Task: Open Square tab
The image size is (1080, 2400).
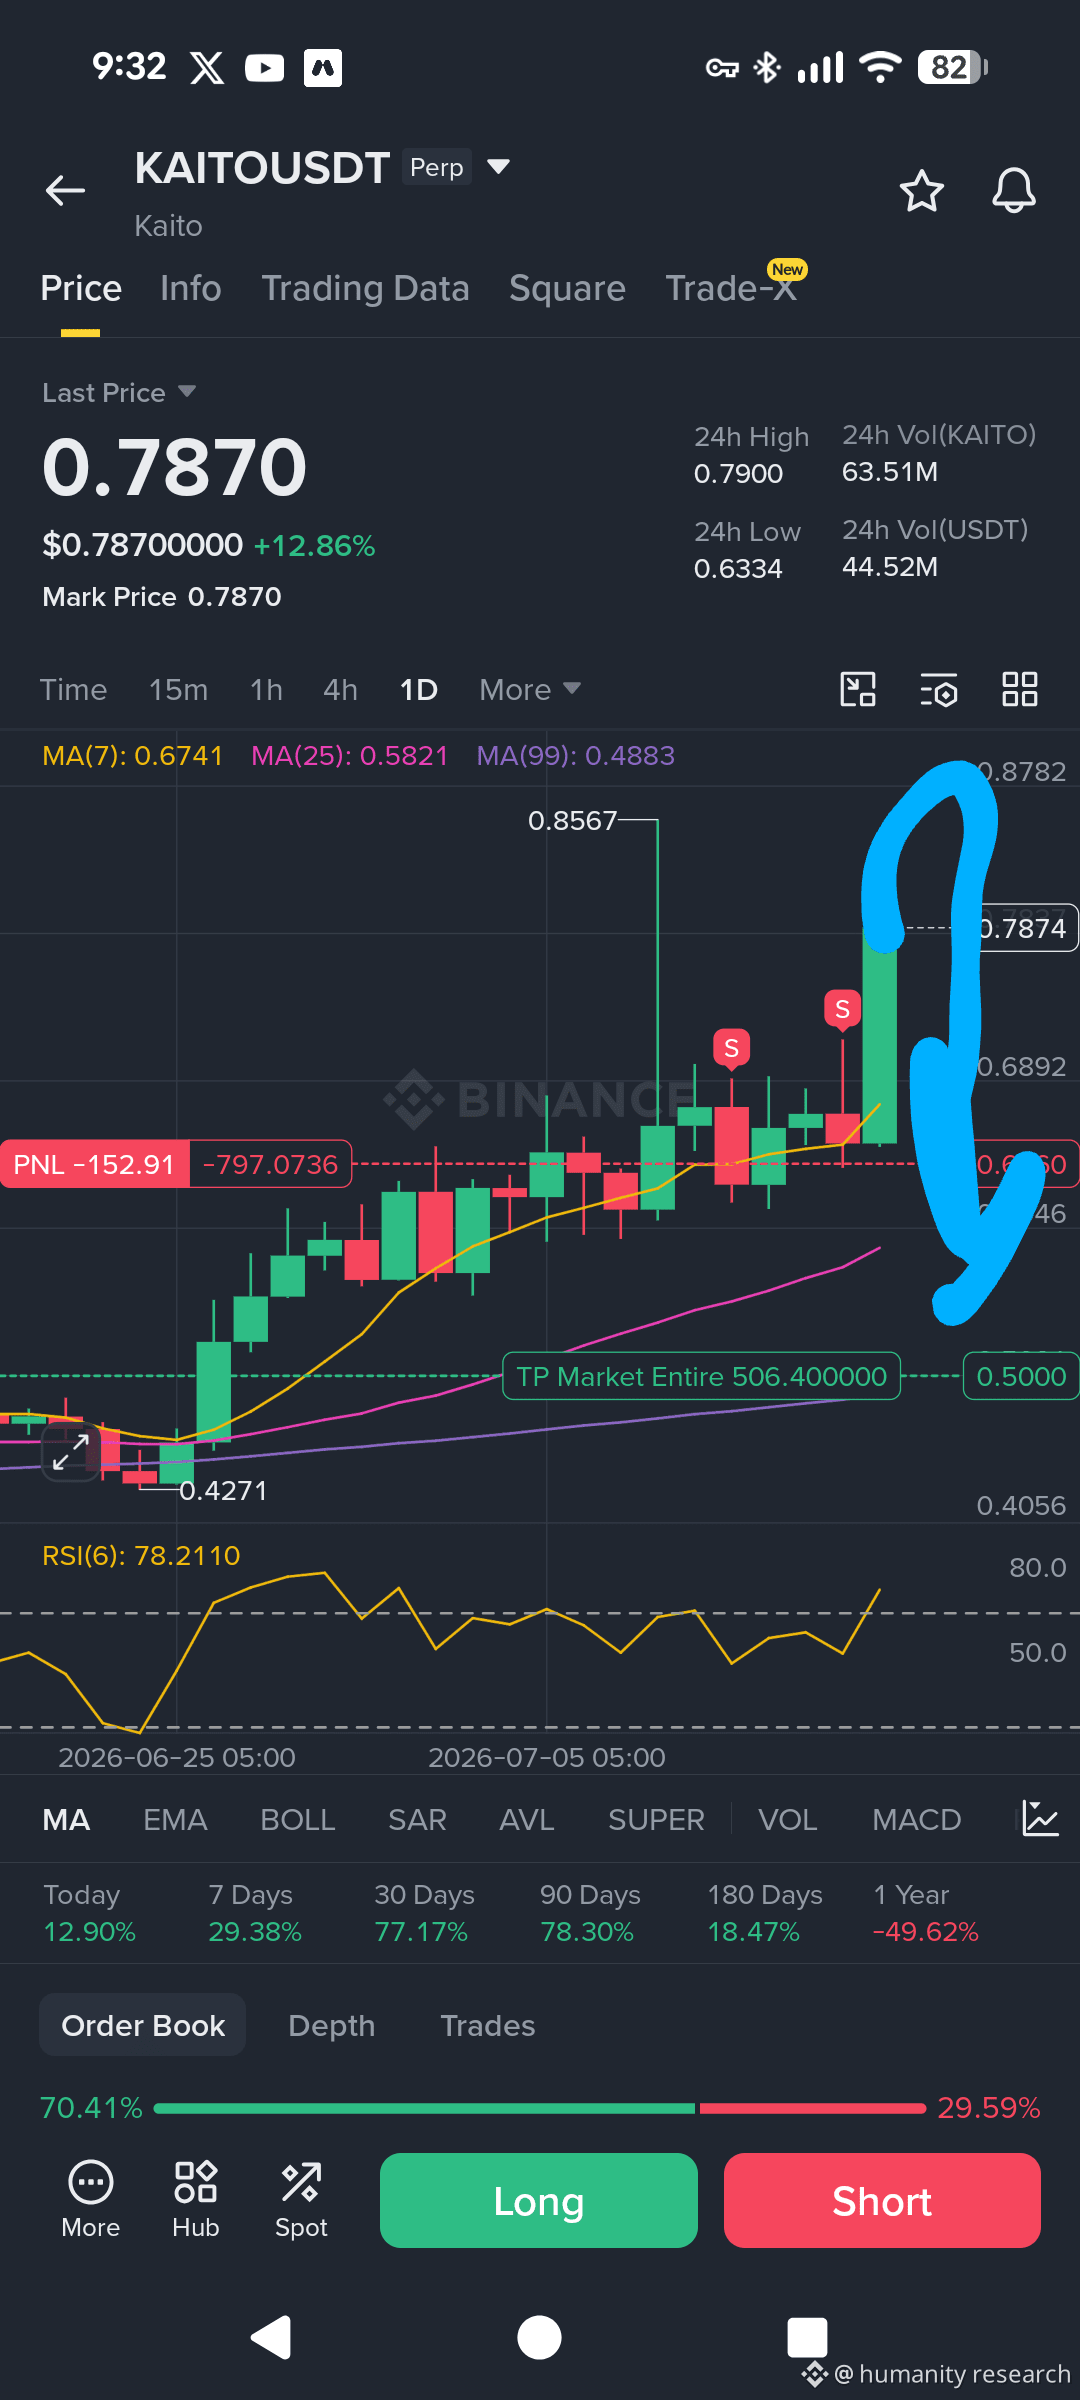Action: click(567, 289)
